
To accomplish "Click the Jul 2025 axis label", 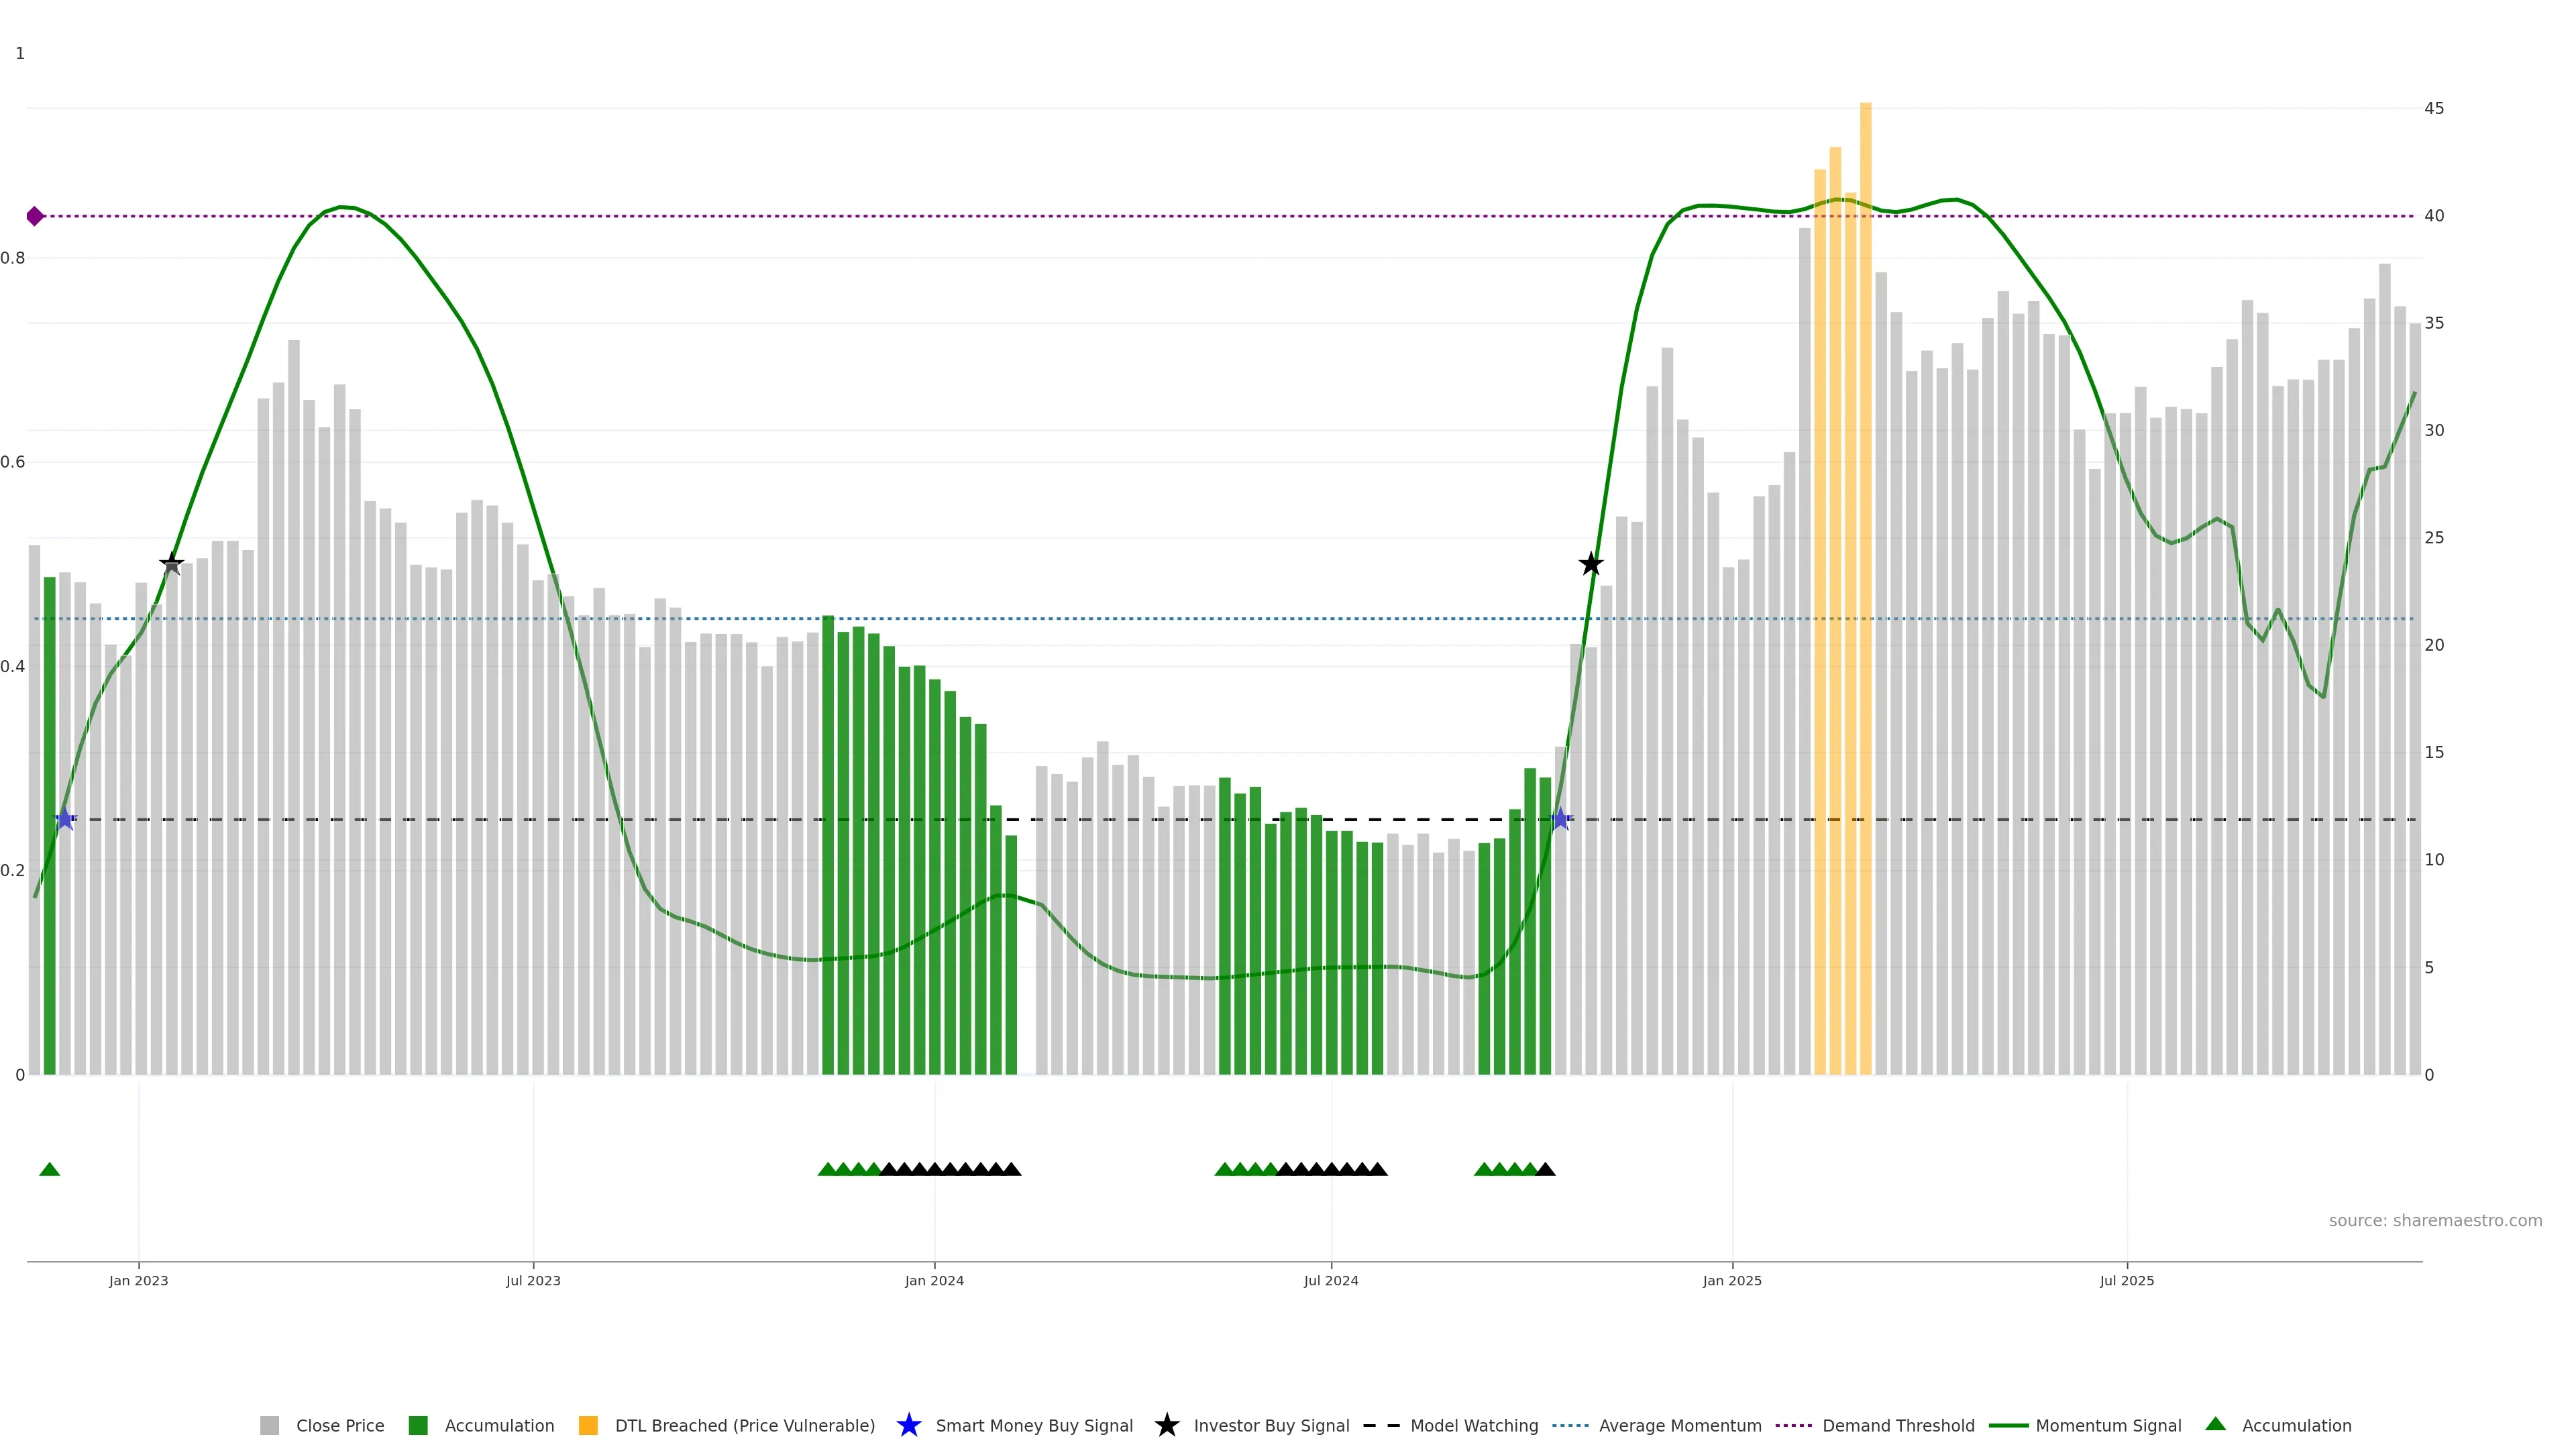I will [x=2126, y=1280].
